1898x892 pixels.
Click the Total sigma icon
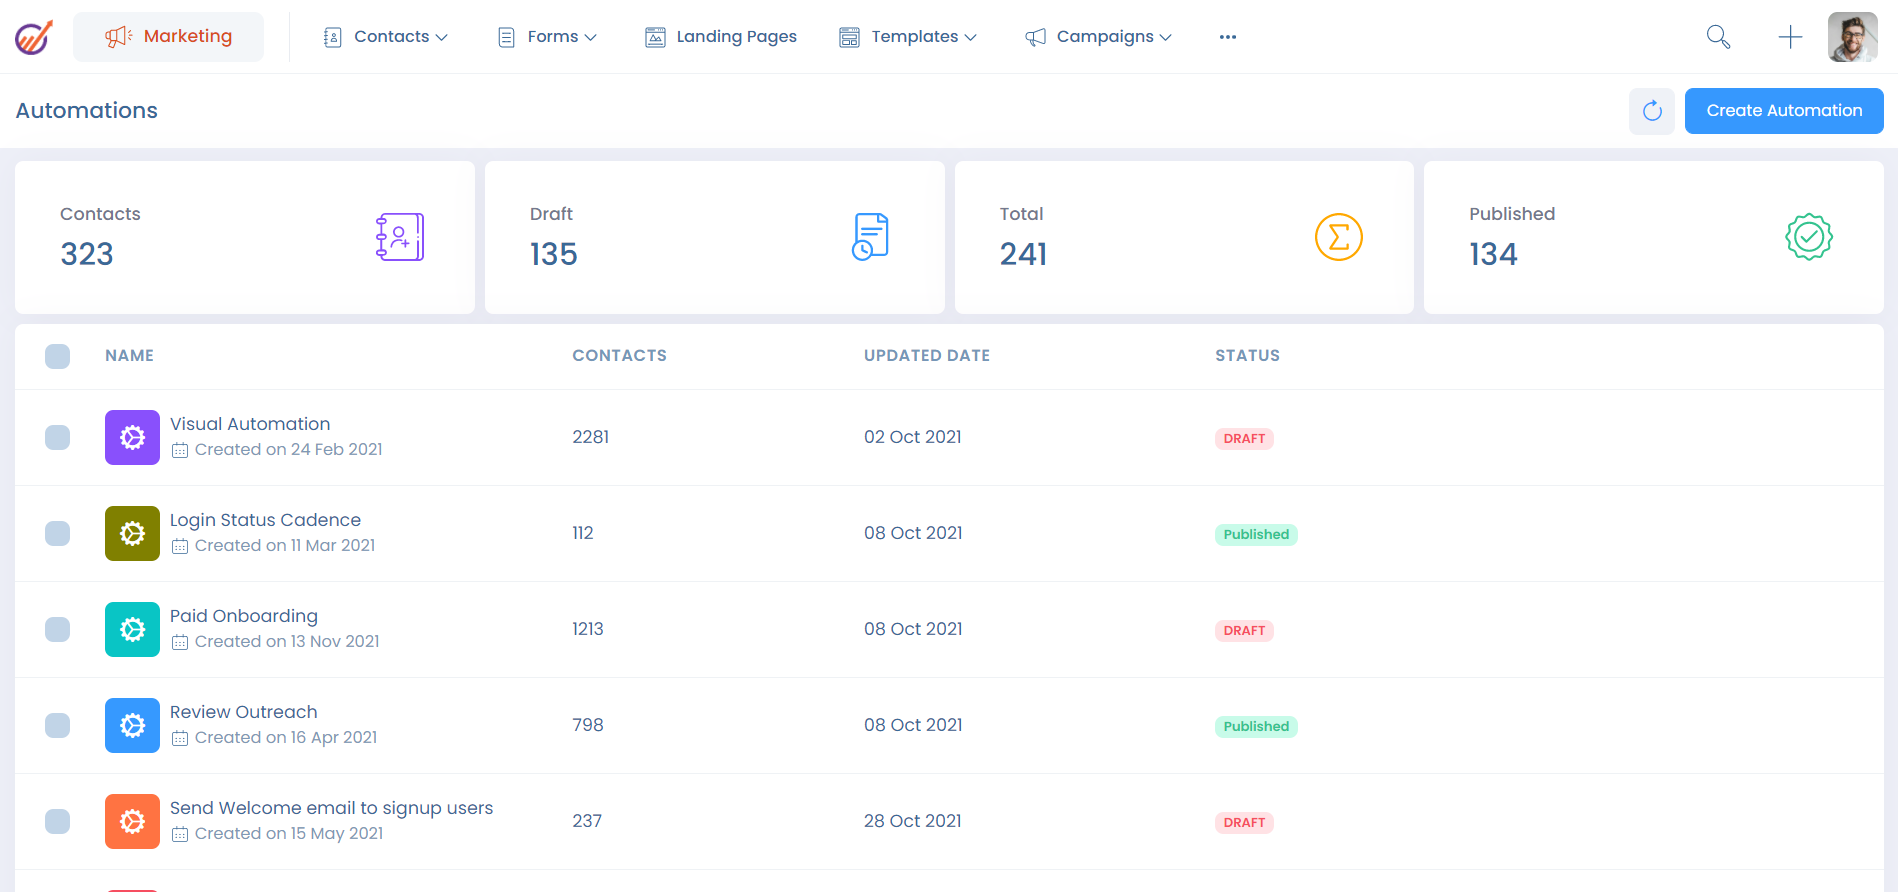1339,237
